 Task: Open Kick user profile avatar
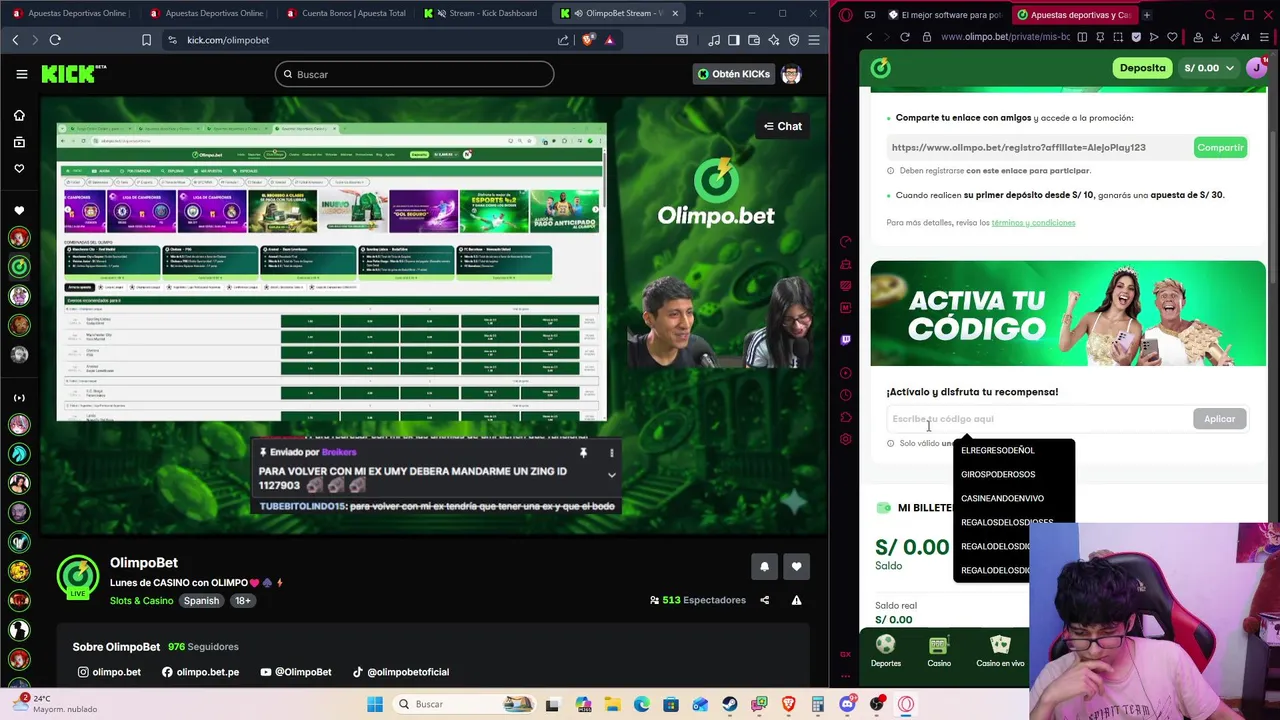click(791, 74)
